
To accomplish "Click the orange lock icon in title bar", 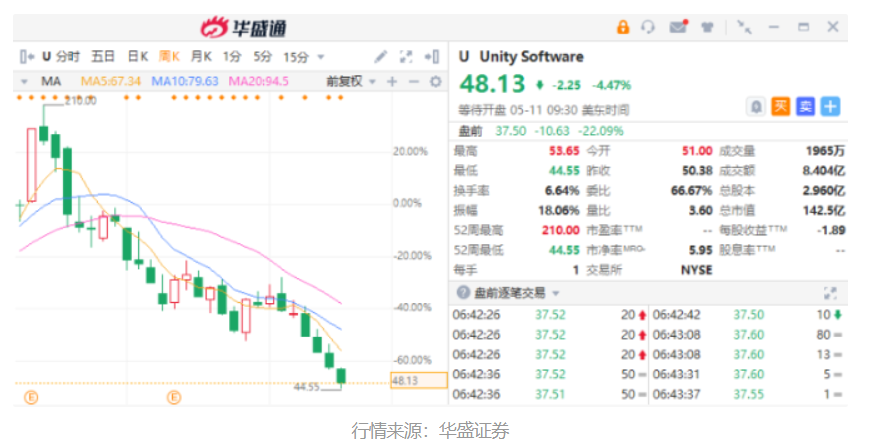I will [622, 27].
